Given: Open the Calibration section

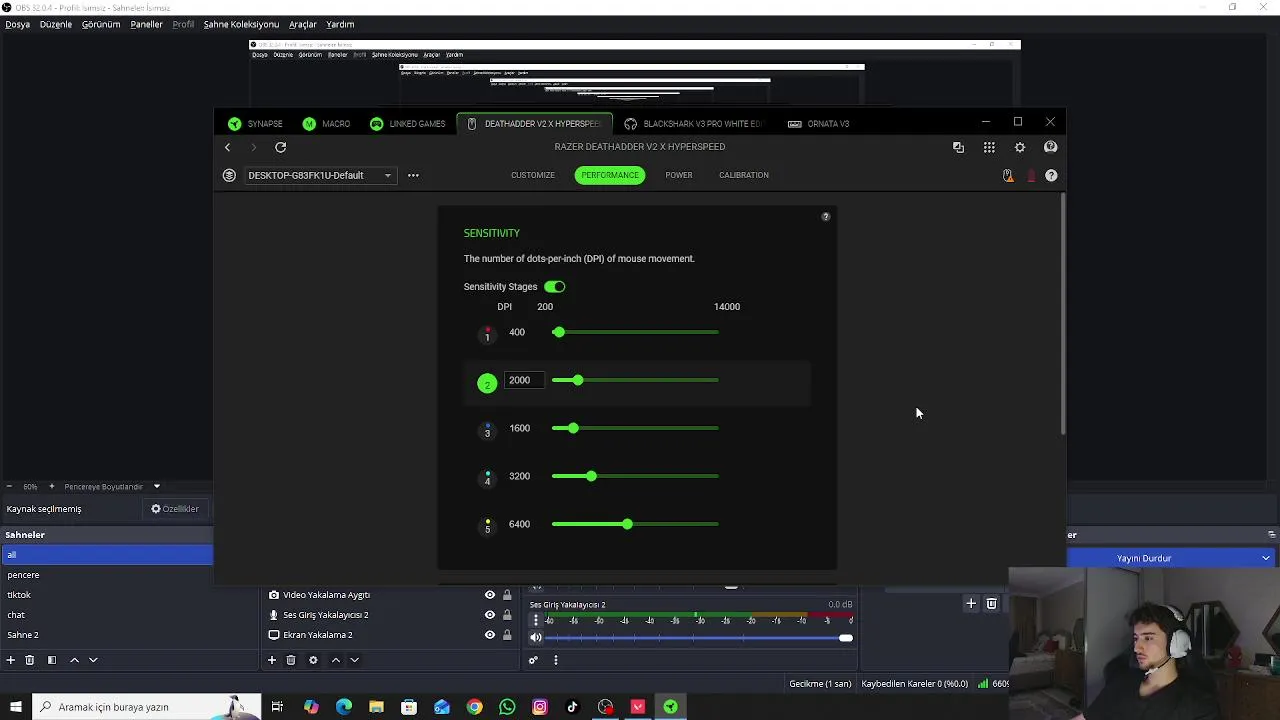Looking at the screenshot, I should (744, 175).
